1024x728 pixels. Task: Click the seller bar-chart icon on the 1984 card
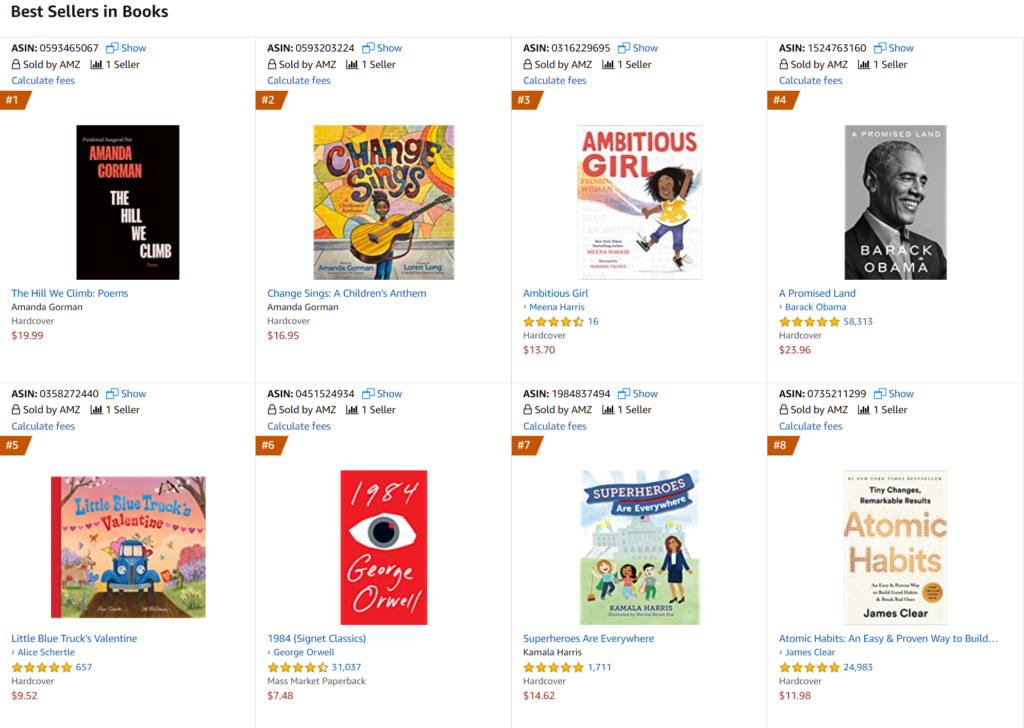(x=351, y=409)
